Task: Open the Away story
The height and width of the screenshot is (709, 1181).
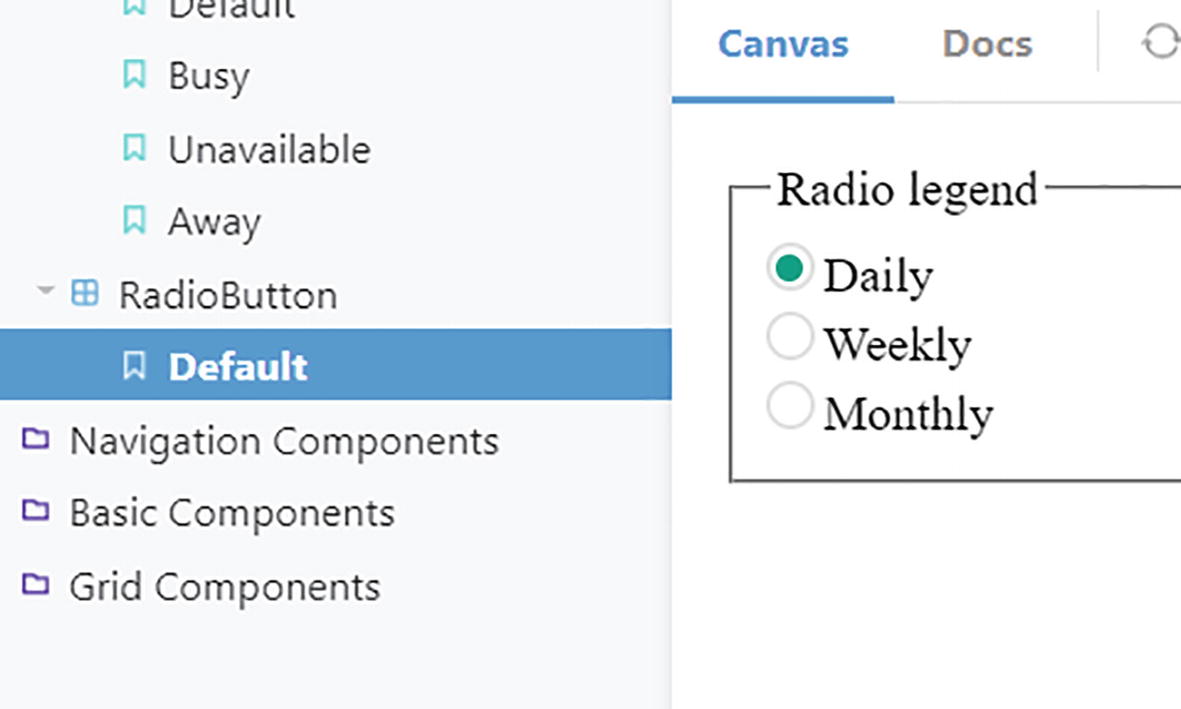Action: tap(214, 222)
